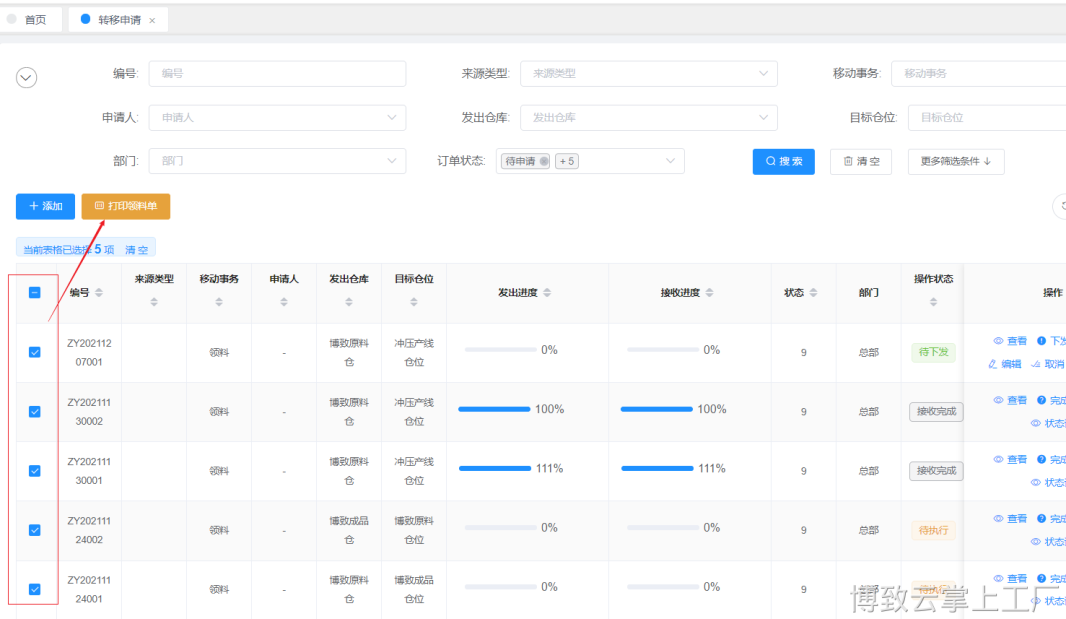
Task: Uncheck the row ZY20211124002 checkbox
Action: click(x=34, y=530)
